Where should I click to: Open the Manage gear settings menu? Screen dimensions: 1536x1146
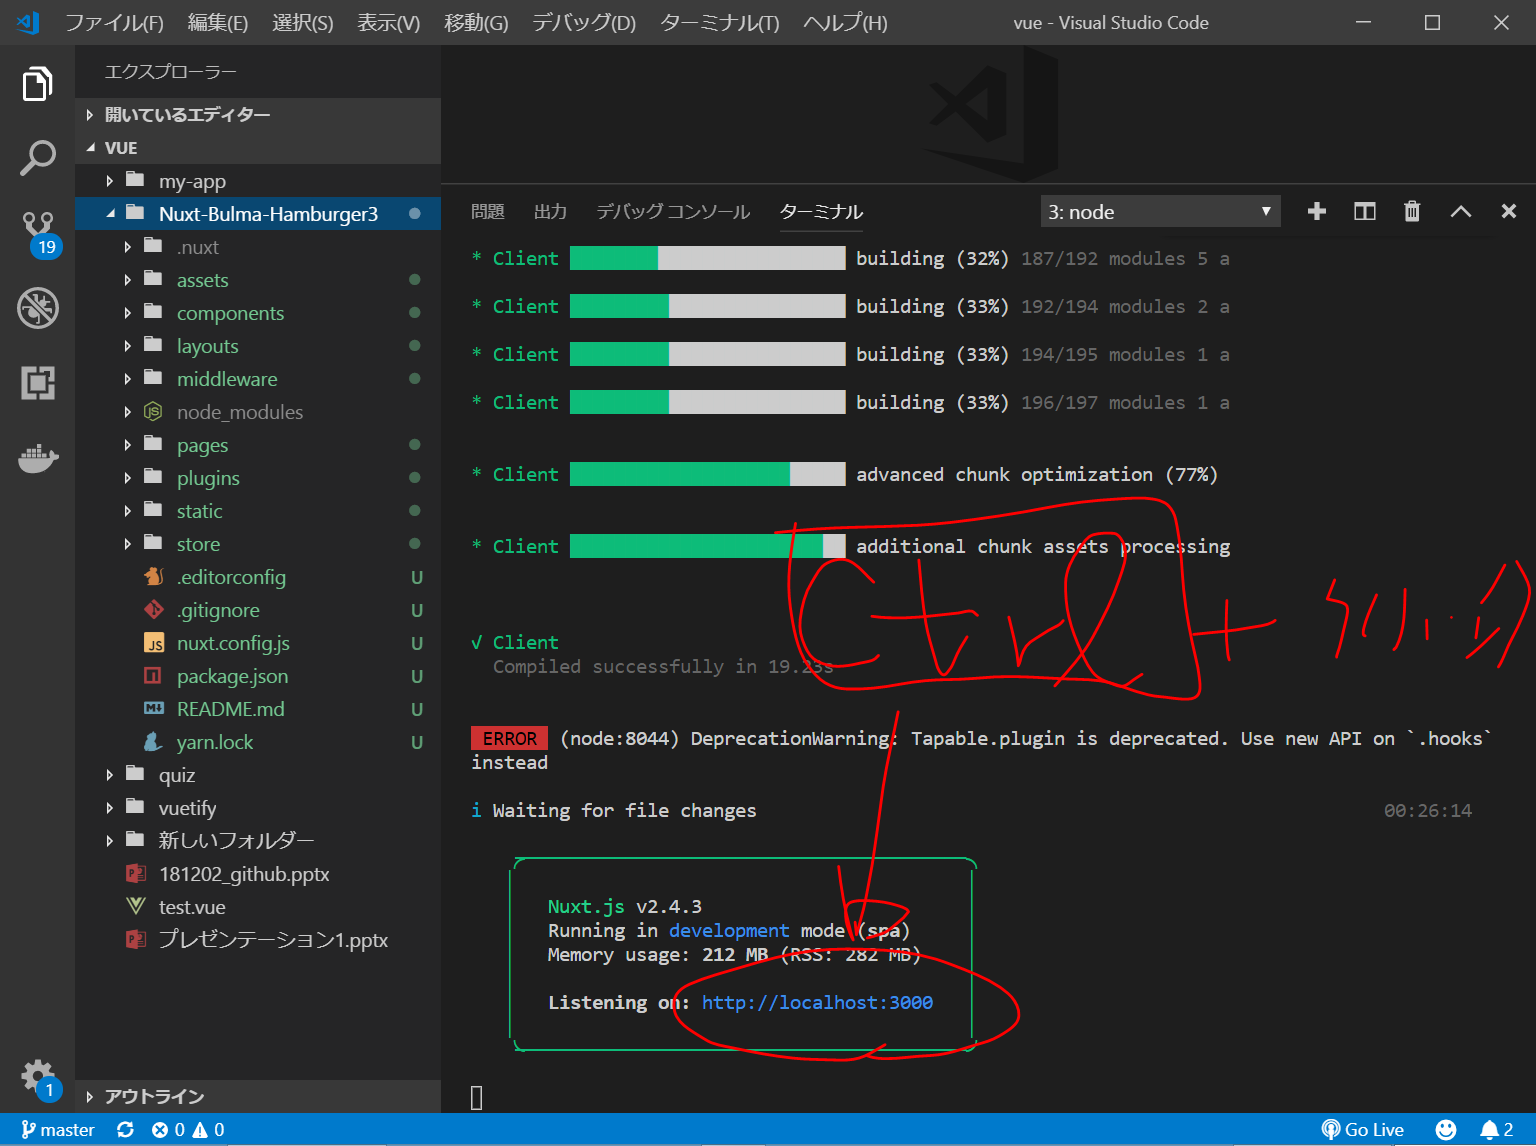click(x=37, y=1076)
